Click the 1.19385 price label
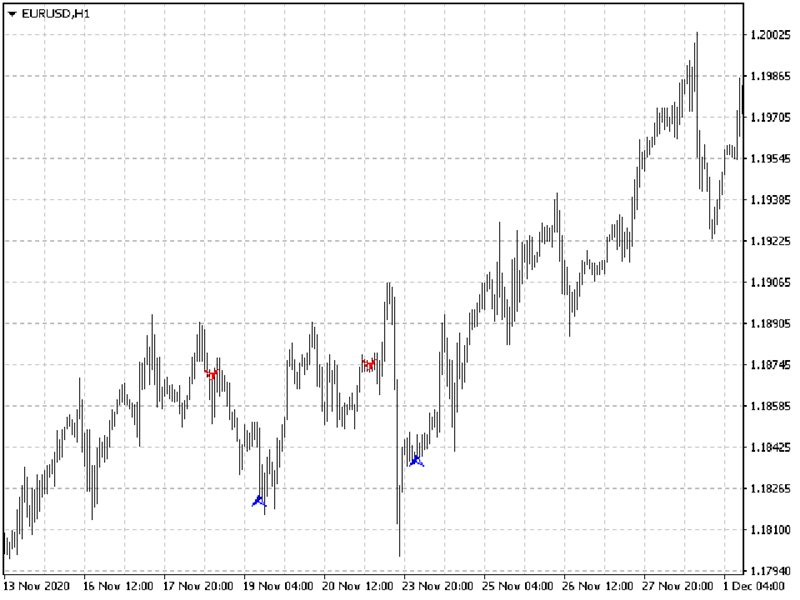 point(770,199)
